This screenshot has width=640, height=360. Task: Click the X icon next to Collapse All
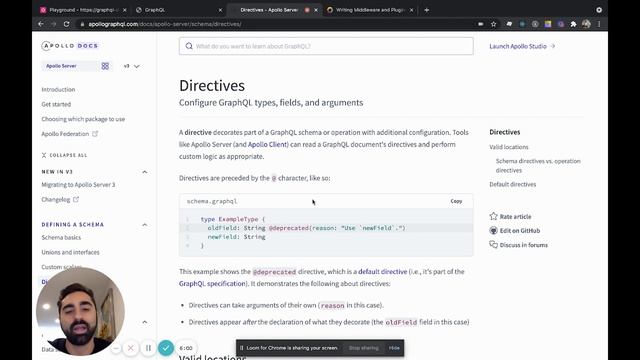[x=44, y=155]
